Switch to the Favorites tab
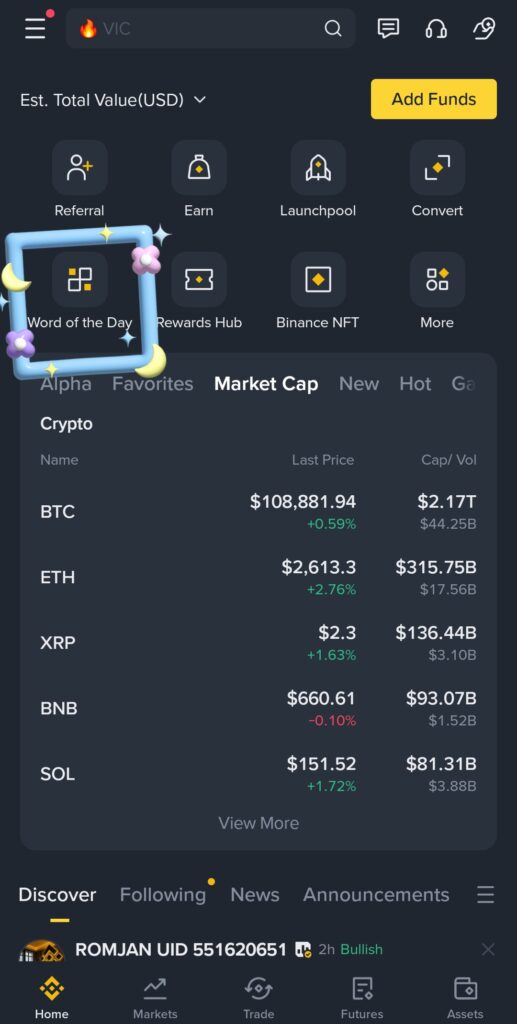This screenshot has width=517, height=1024. 153,384
